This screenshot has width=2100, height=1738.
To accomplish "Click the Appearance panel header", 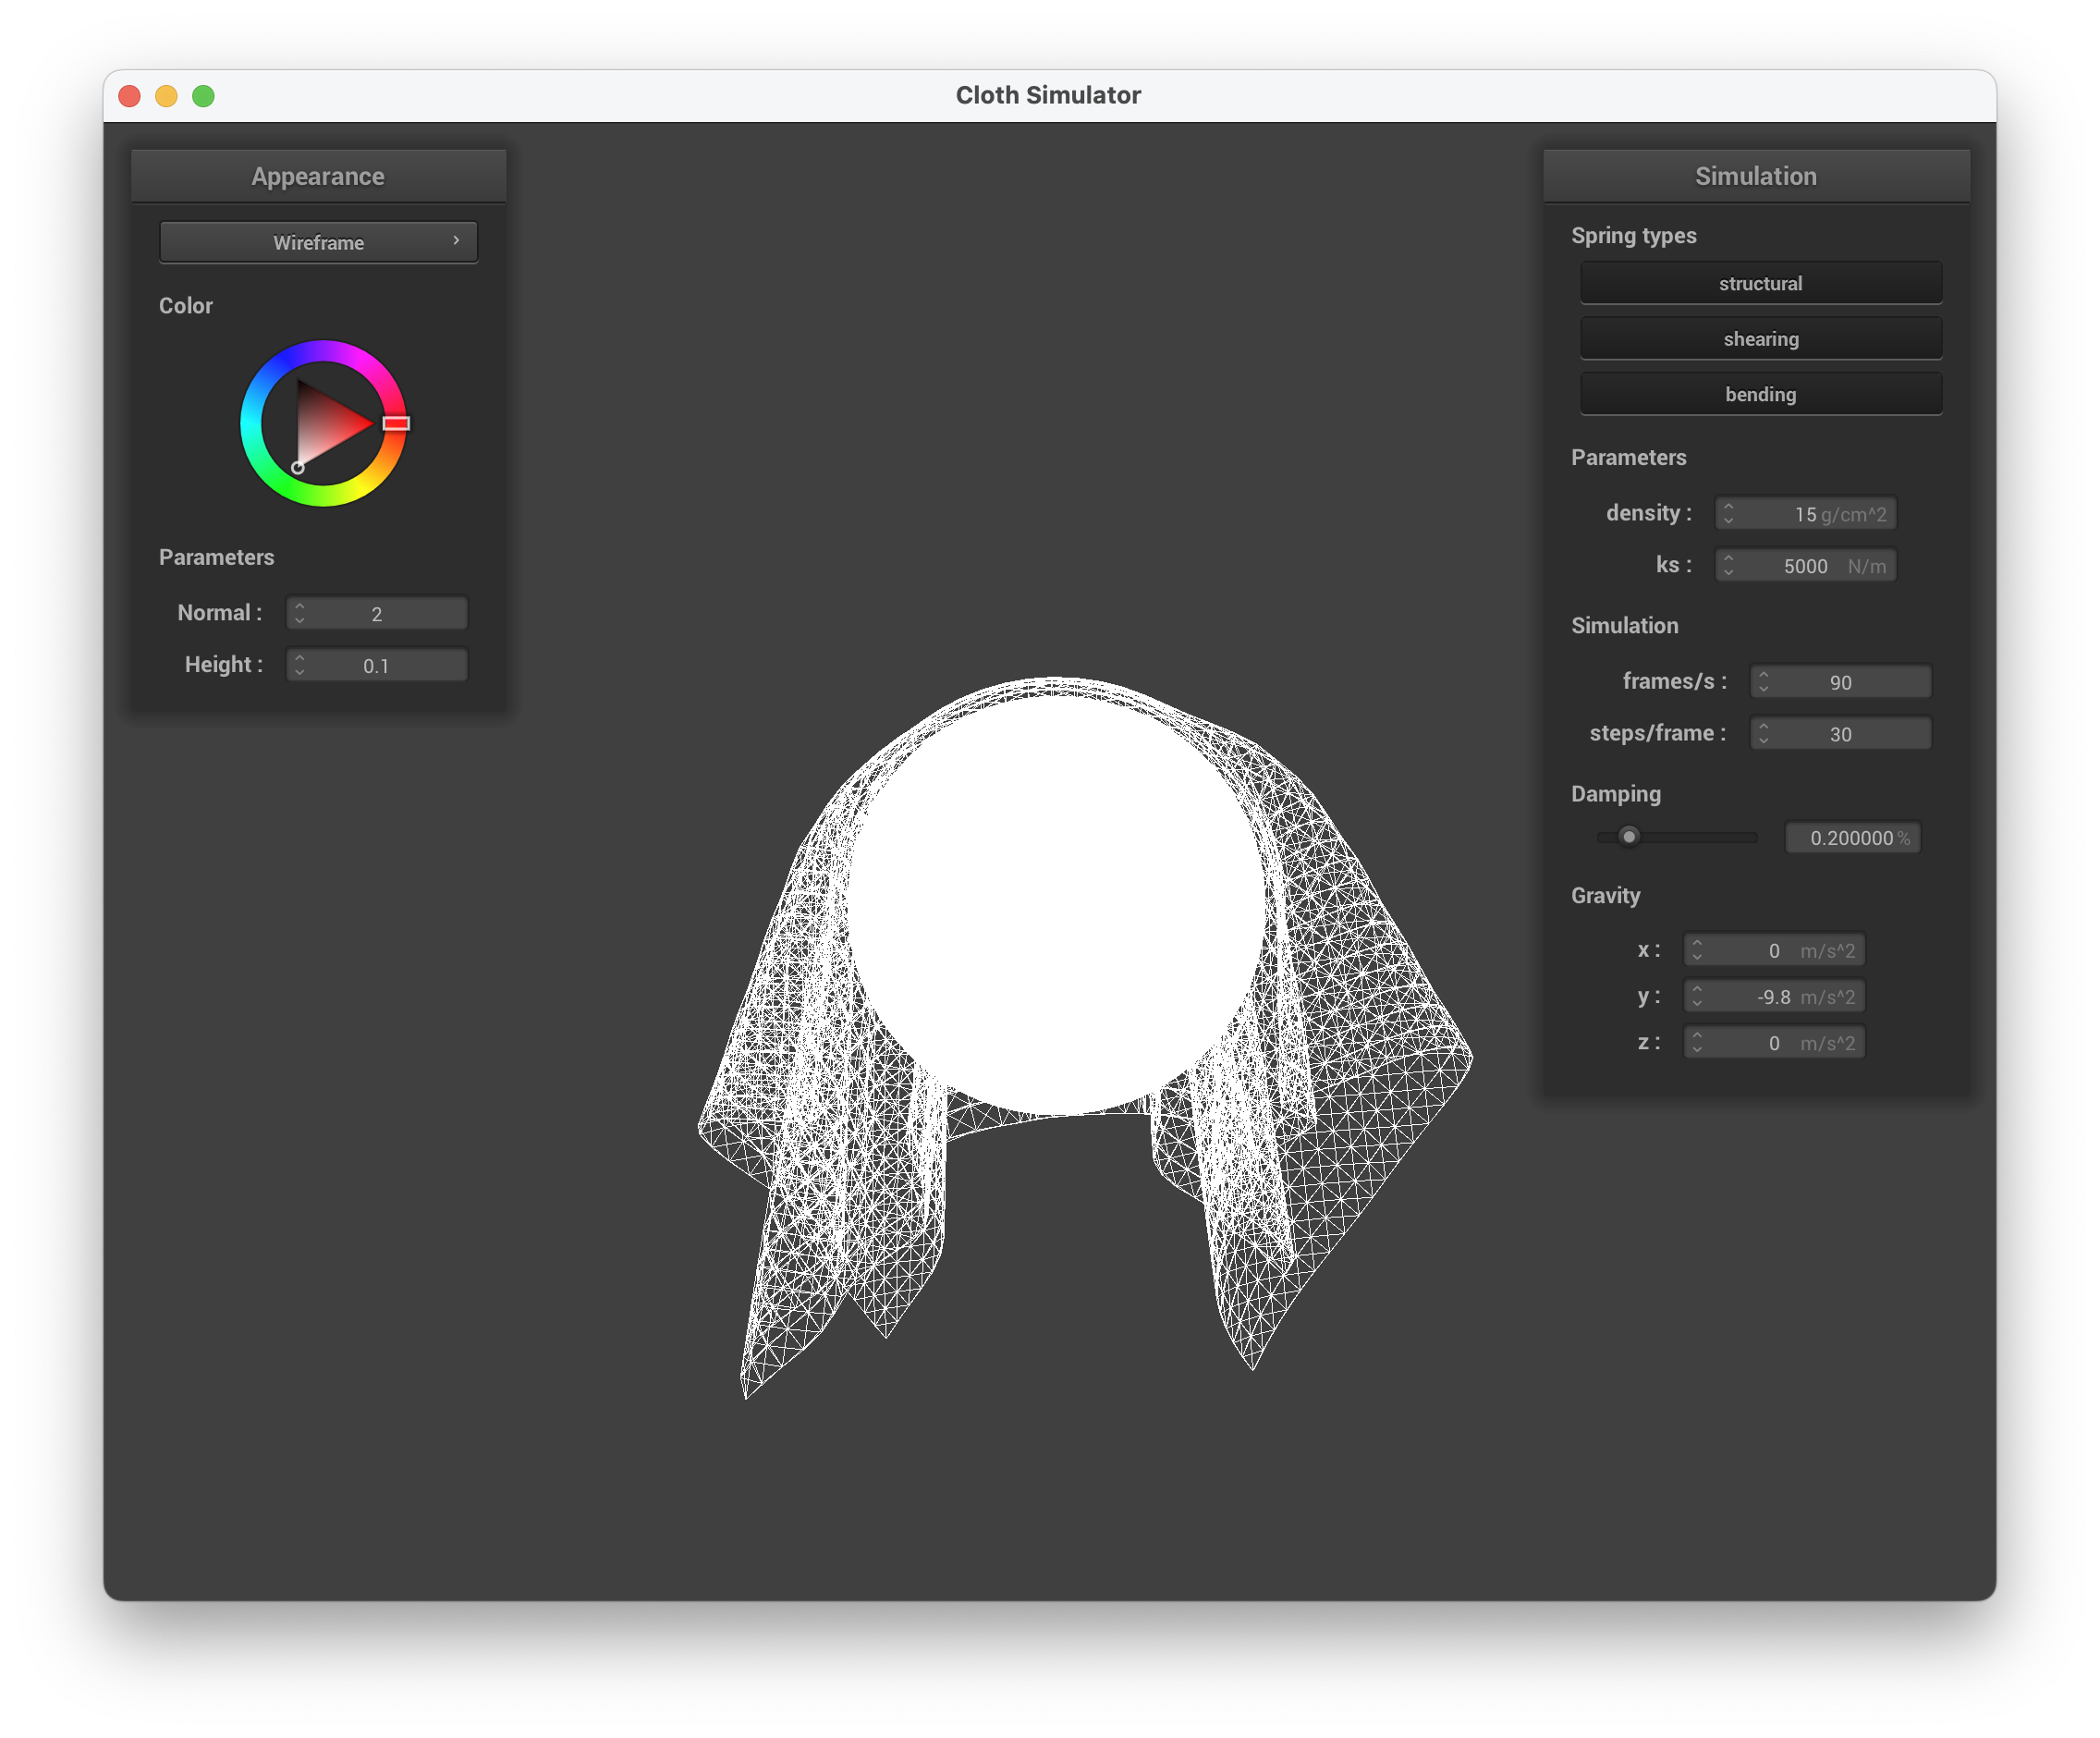I will [x=318, y=176].
